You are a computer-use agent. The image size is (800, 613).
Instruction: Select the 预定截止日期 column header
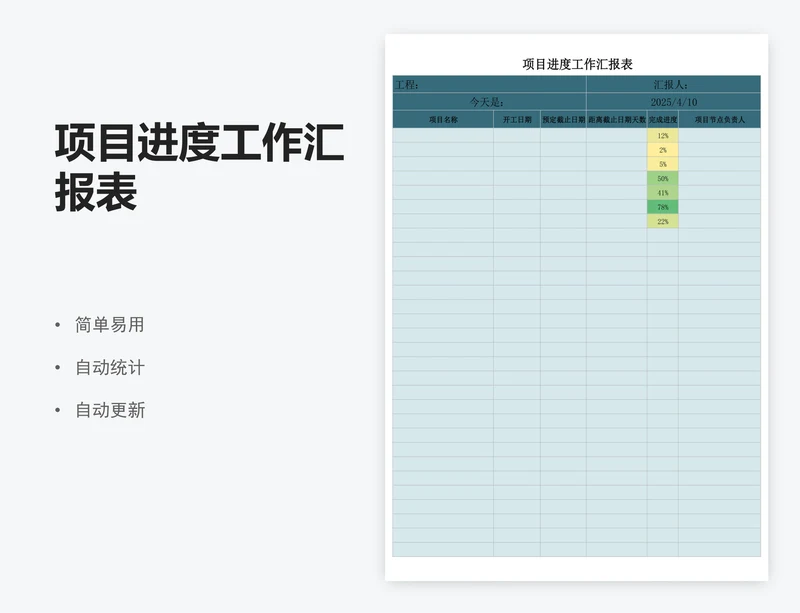563,119
